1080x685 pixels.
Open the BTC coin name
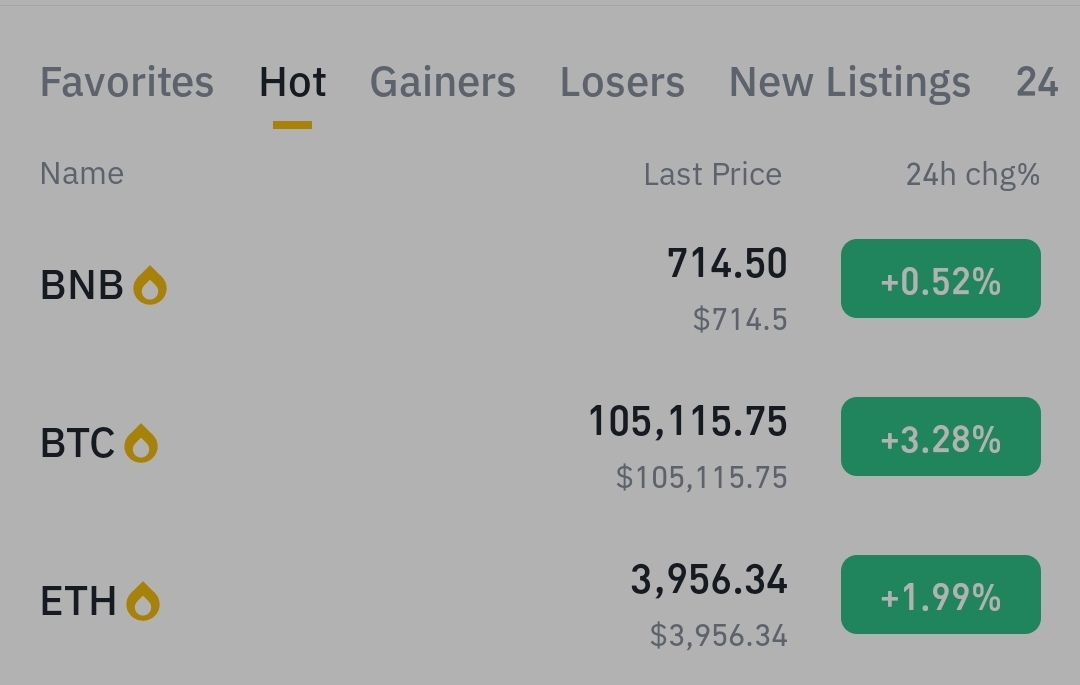pyautogui.click(x=77, y=444)
